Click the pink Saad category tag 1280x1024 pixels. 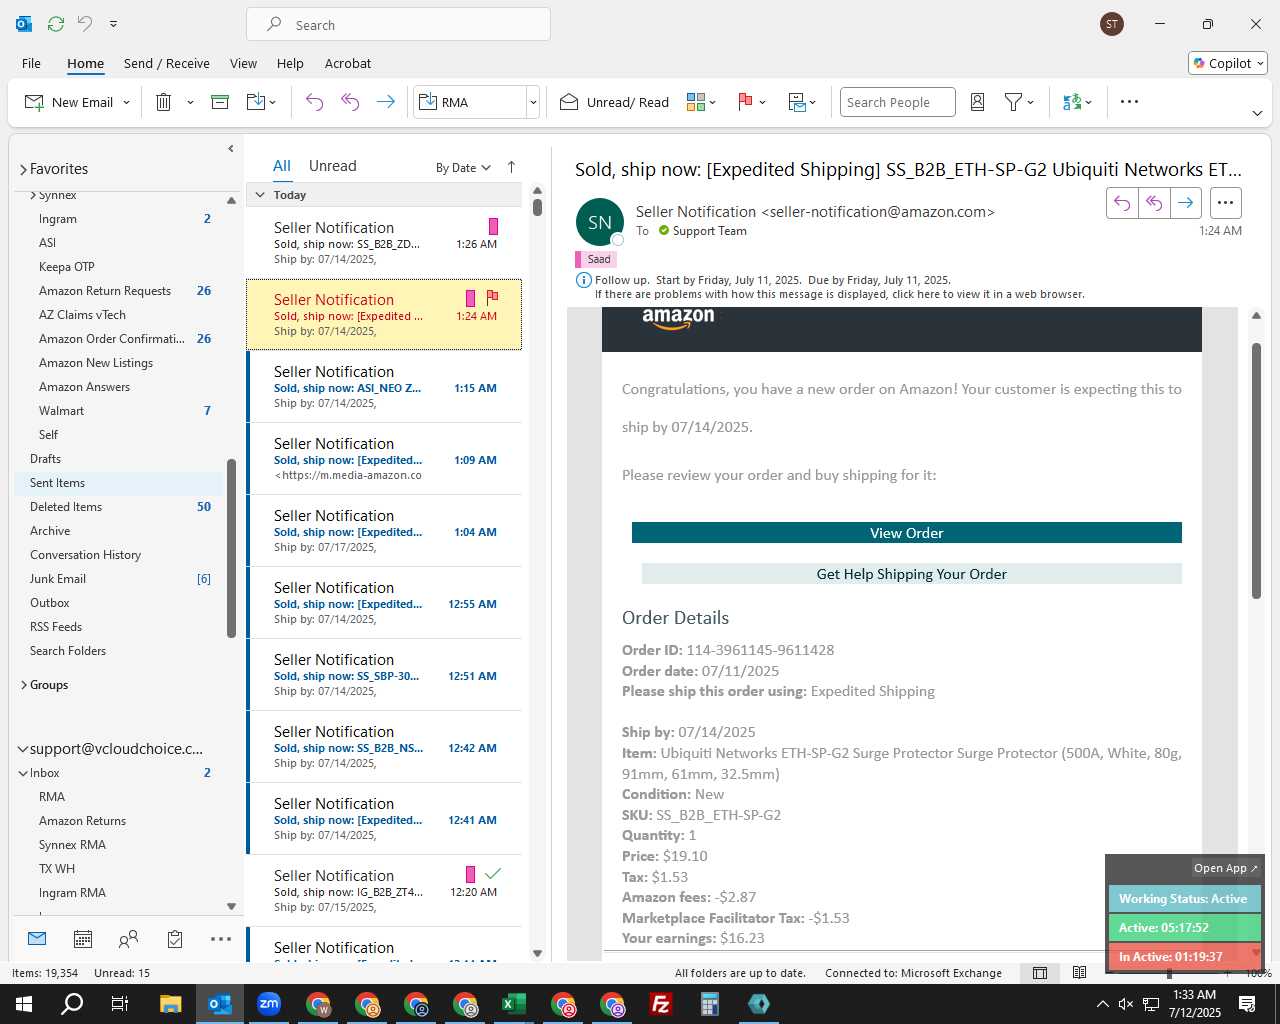(595, 259)
